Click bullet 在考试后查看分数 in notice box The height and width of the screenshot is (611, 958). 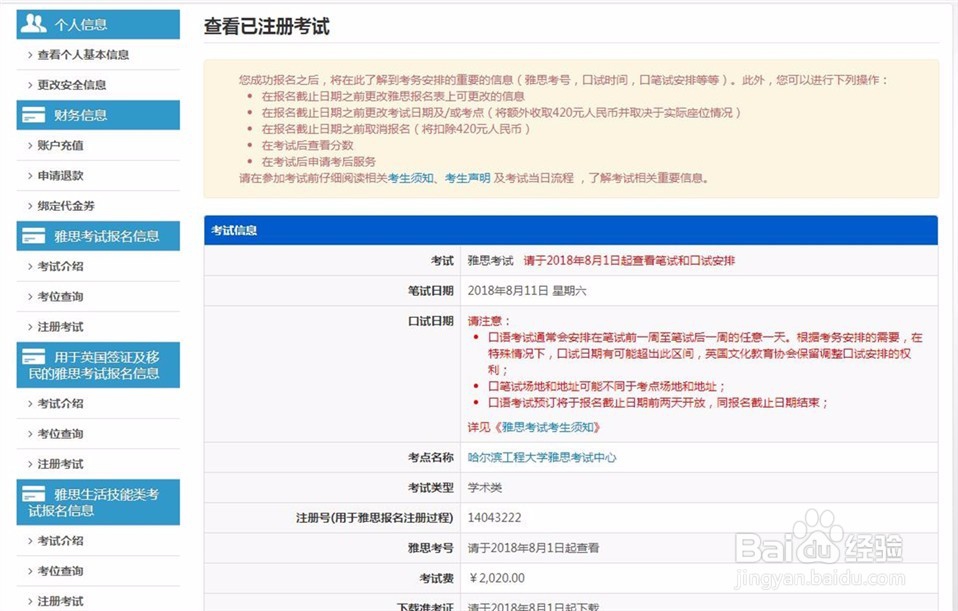point(307,145)
